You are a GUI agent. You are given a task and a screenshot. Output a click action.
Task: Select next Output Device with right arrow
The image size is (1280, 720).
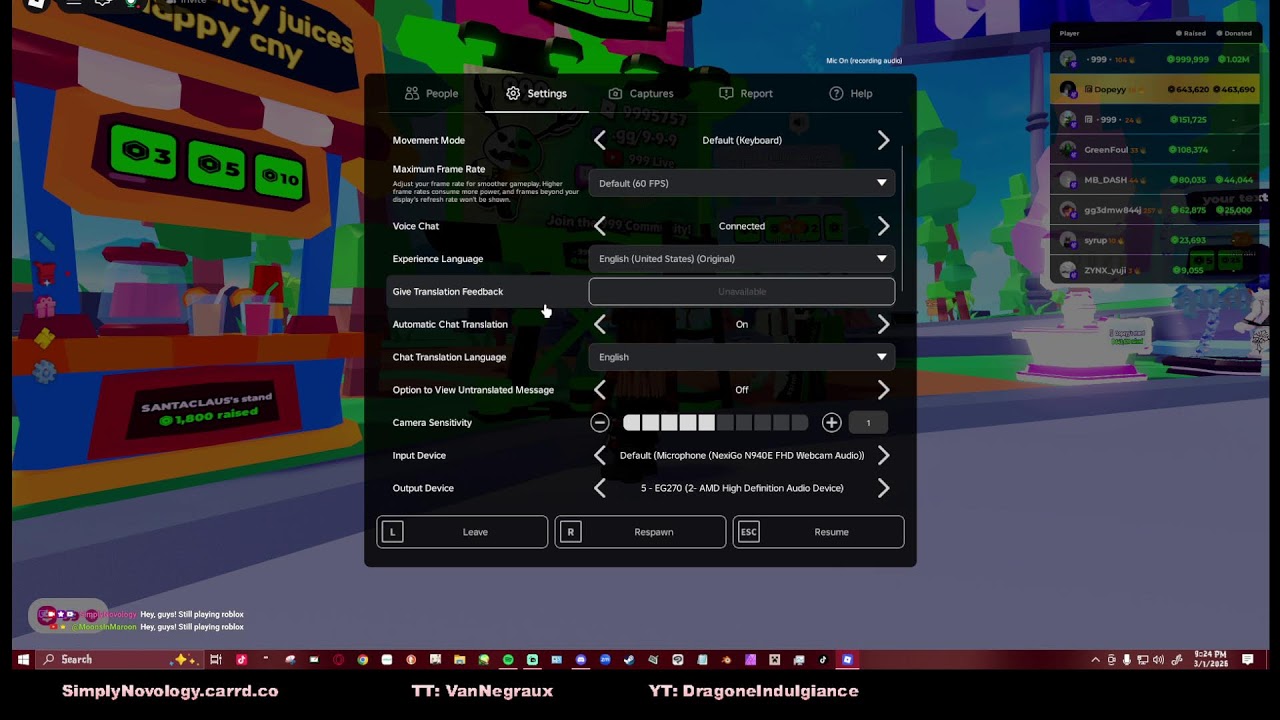click(883, 488)
